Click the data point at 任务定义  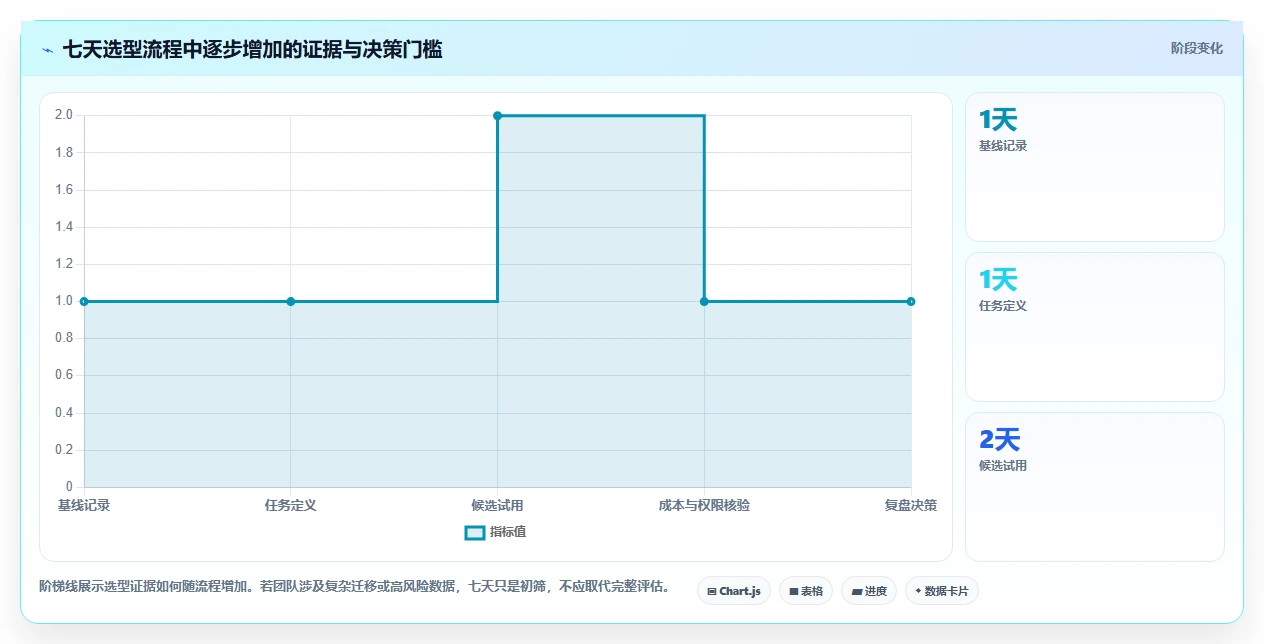click(x=291, y=301)
